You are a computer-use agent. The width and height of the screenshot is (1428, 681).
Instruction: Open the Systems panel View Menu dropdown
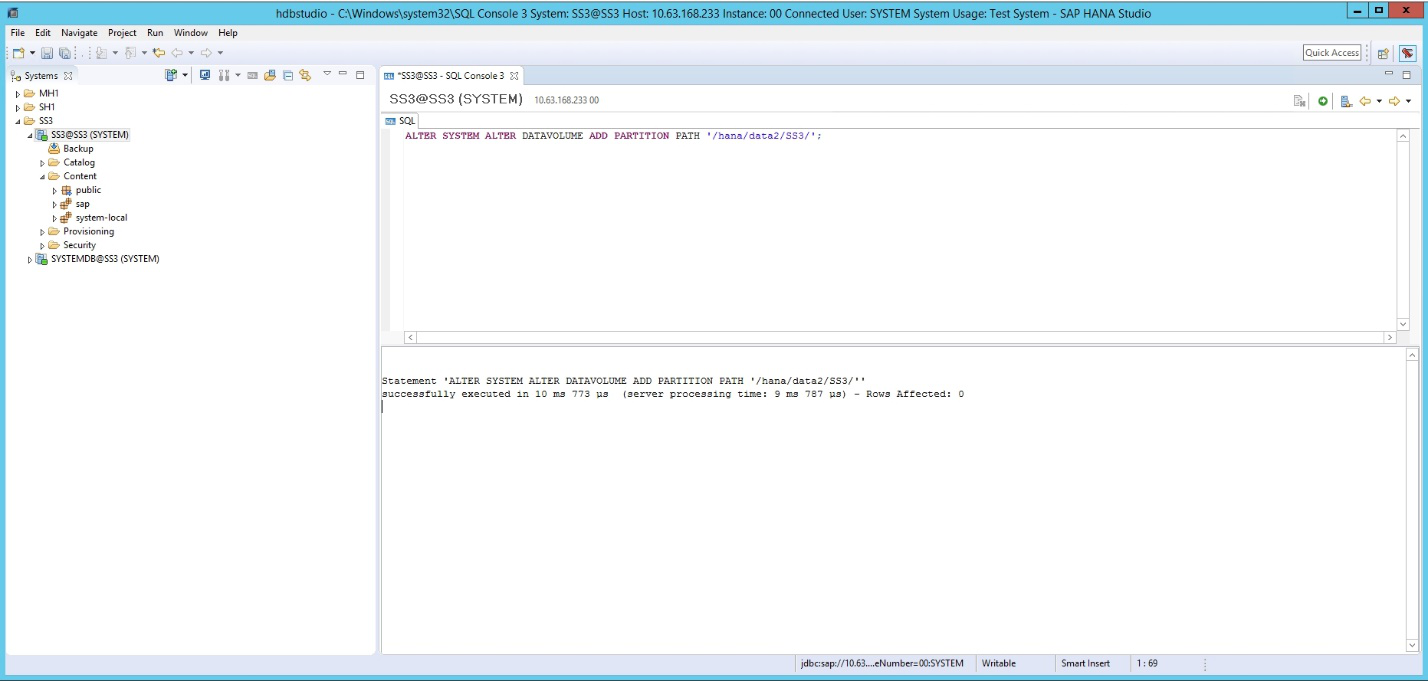click(x=327, y=74)
